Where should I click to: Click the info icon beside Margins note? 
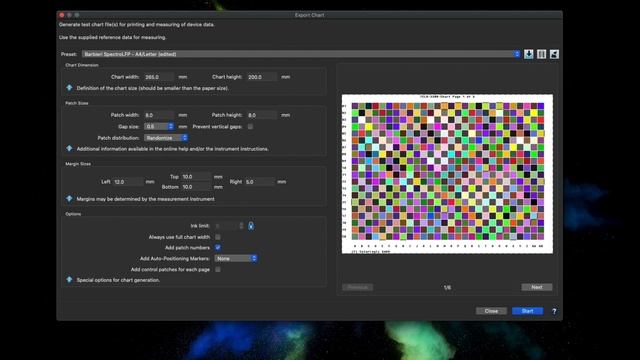tap(69, 199)
